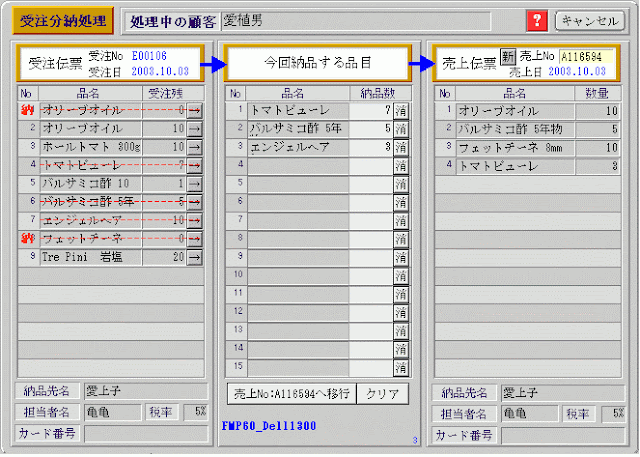This screenshot has height=457, width=640.
Task: Move ホールトマト 300g row with its arrow button
Action: pos(195,147)
